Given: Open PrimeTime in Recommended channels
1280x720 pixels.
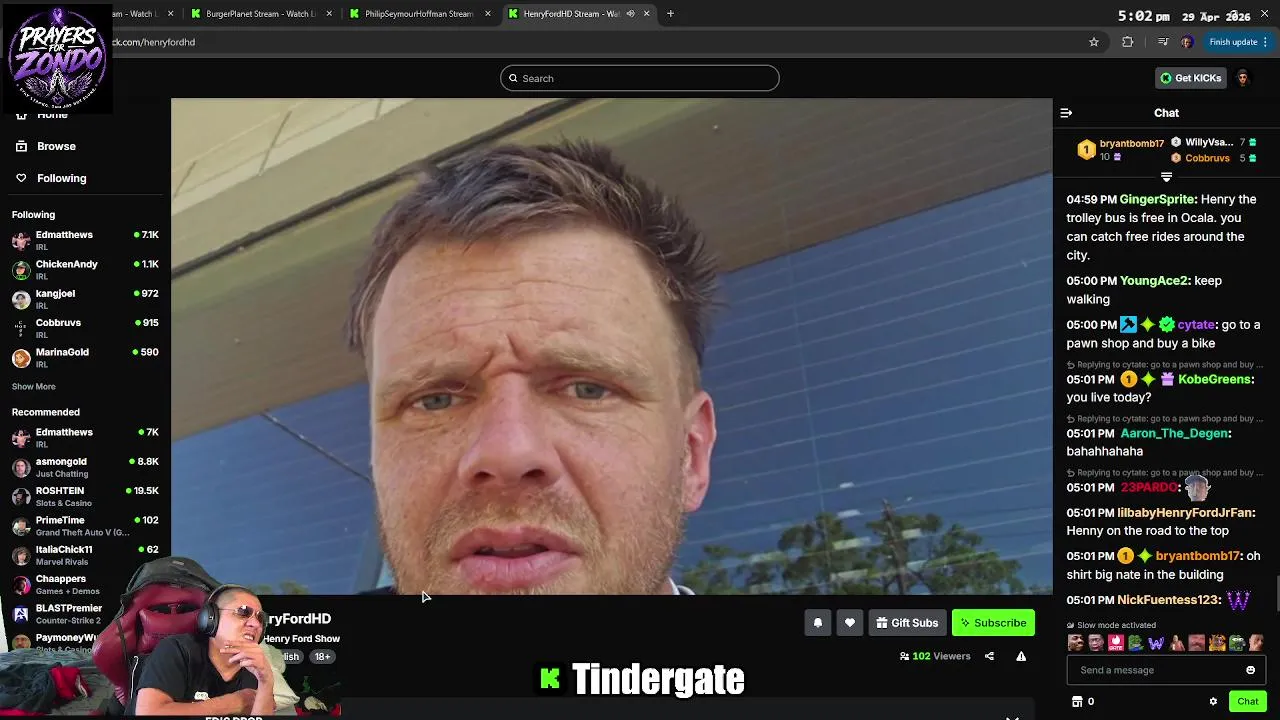Looking at the screenshot, I should point(85,526).
